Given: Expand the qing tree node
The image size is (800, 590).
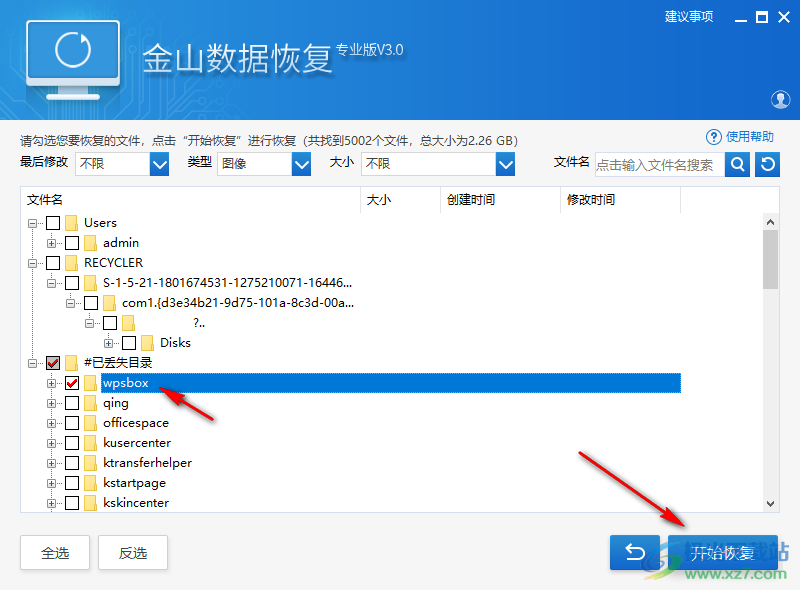Looking at the screenshot, I should pyautogui.click(x=52, y=403).
